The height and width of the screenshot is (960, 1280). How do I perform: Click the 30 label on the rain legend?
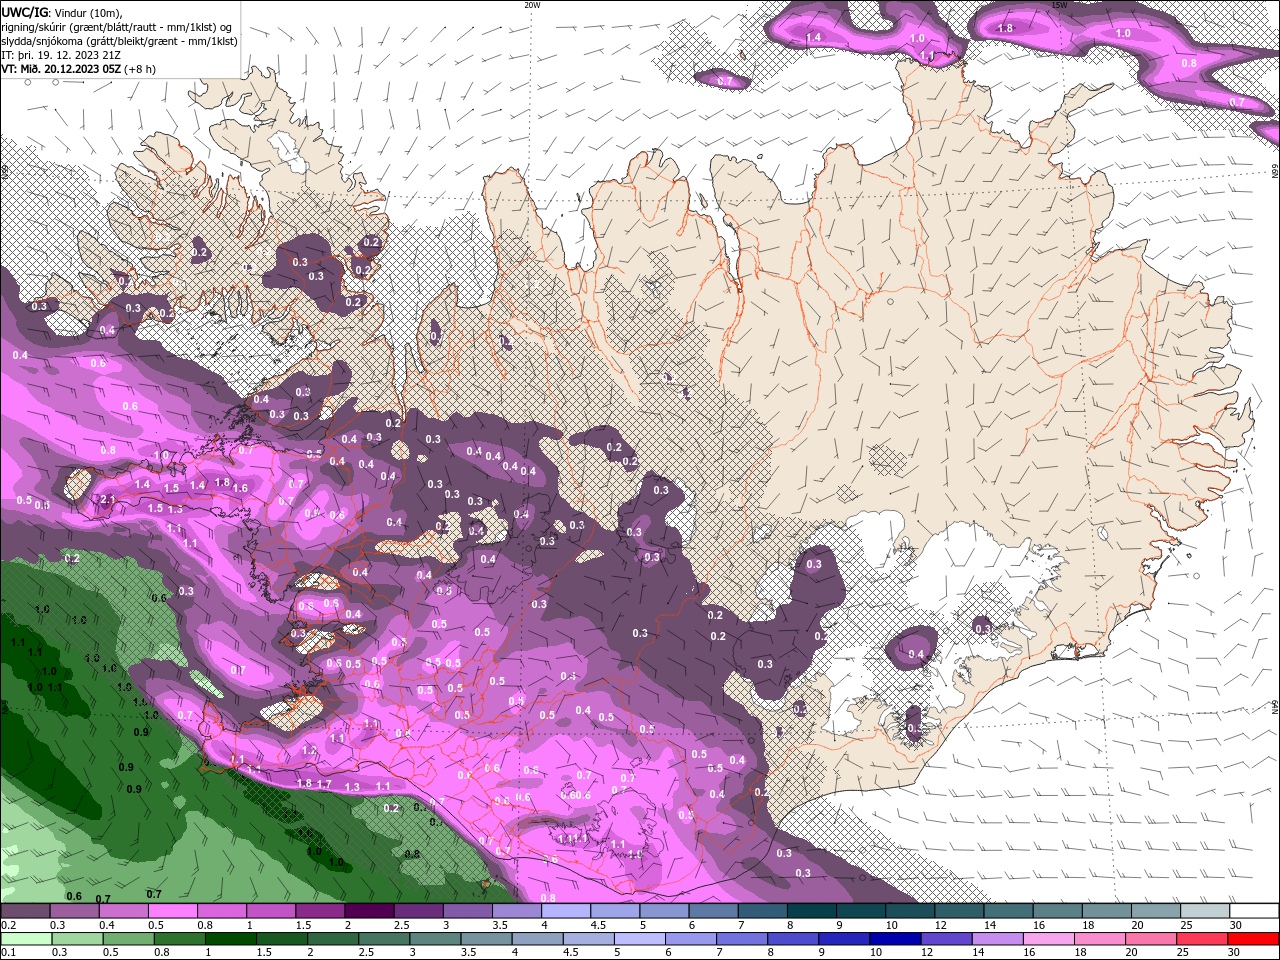pos(1236,953)
